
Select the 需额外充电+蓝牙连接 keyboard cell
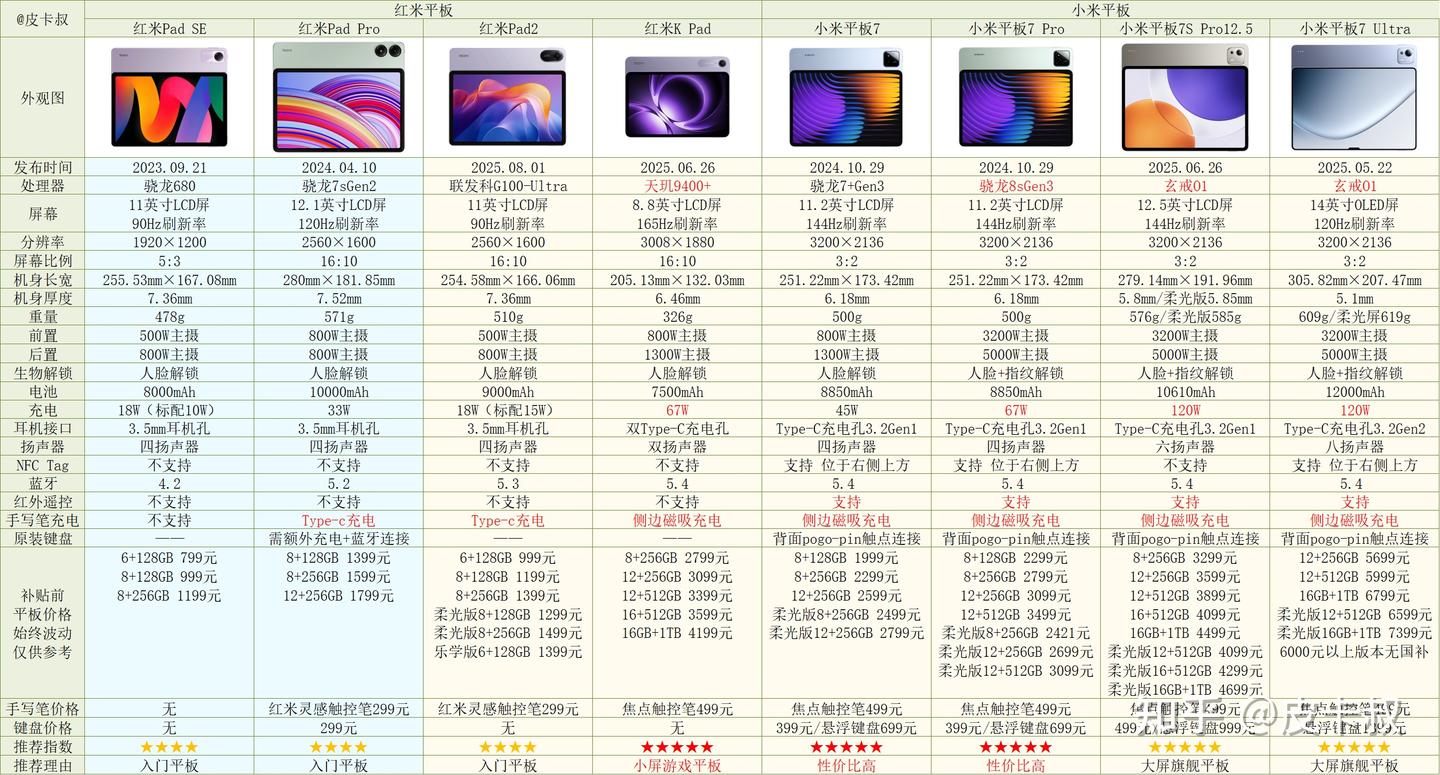point(338,539)
